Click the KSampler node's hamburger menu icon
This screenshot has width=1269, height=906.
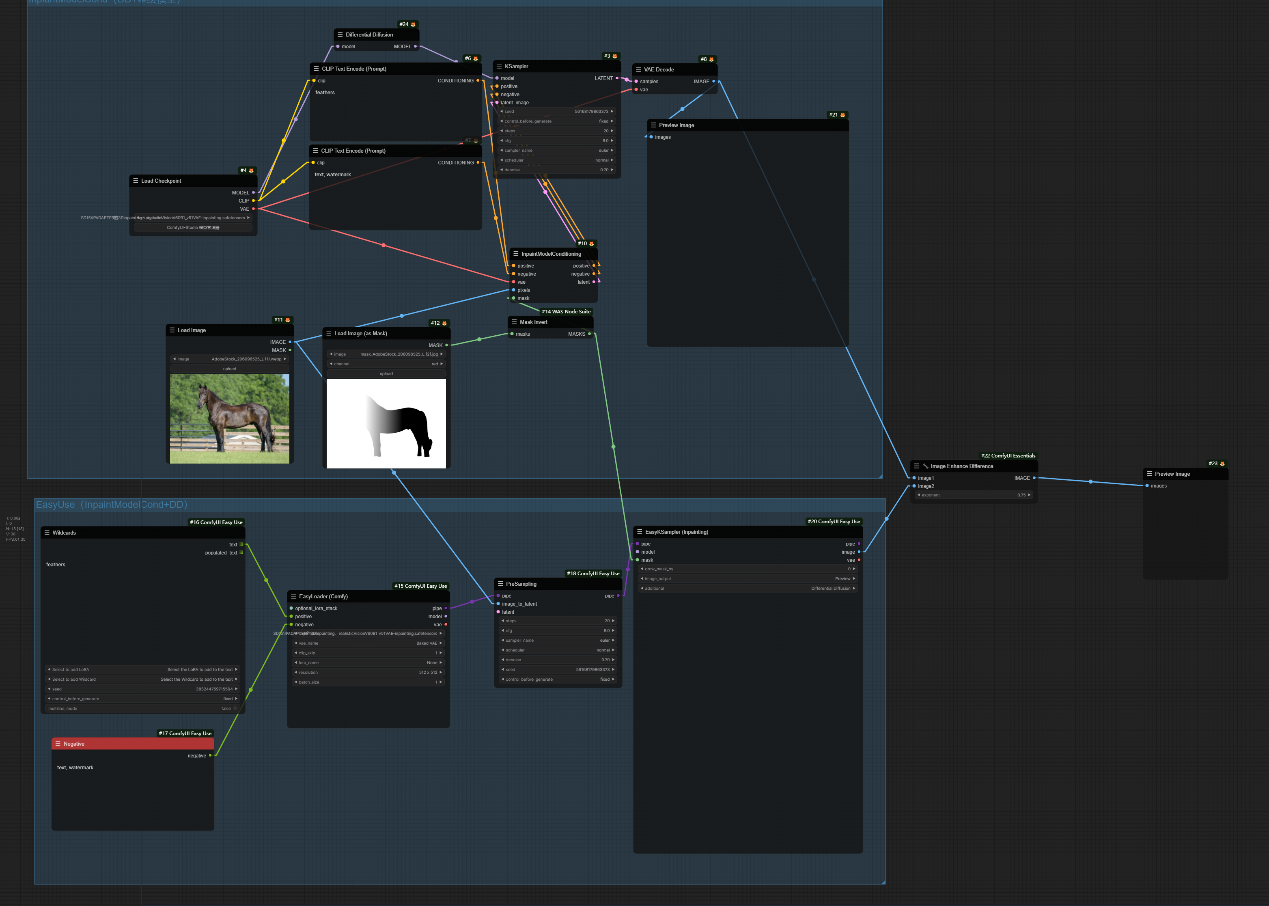click(x=499, y=66)
